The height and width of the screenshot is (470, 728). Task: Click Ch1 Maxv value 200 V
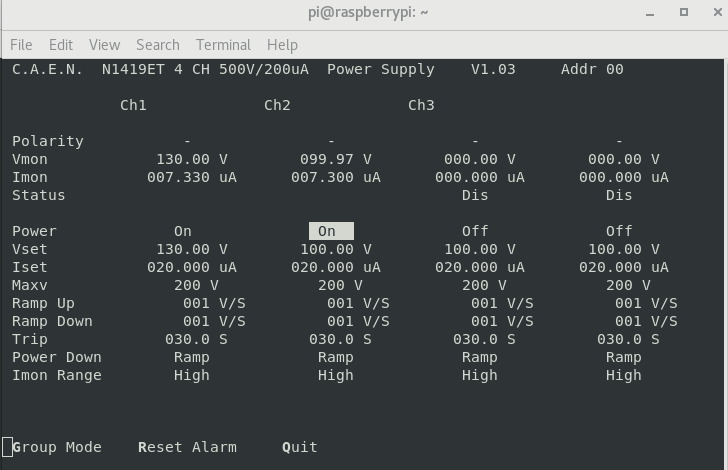coord(196,285)
